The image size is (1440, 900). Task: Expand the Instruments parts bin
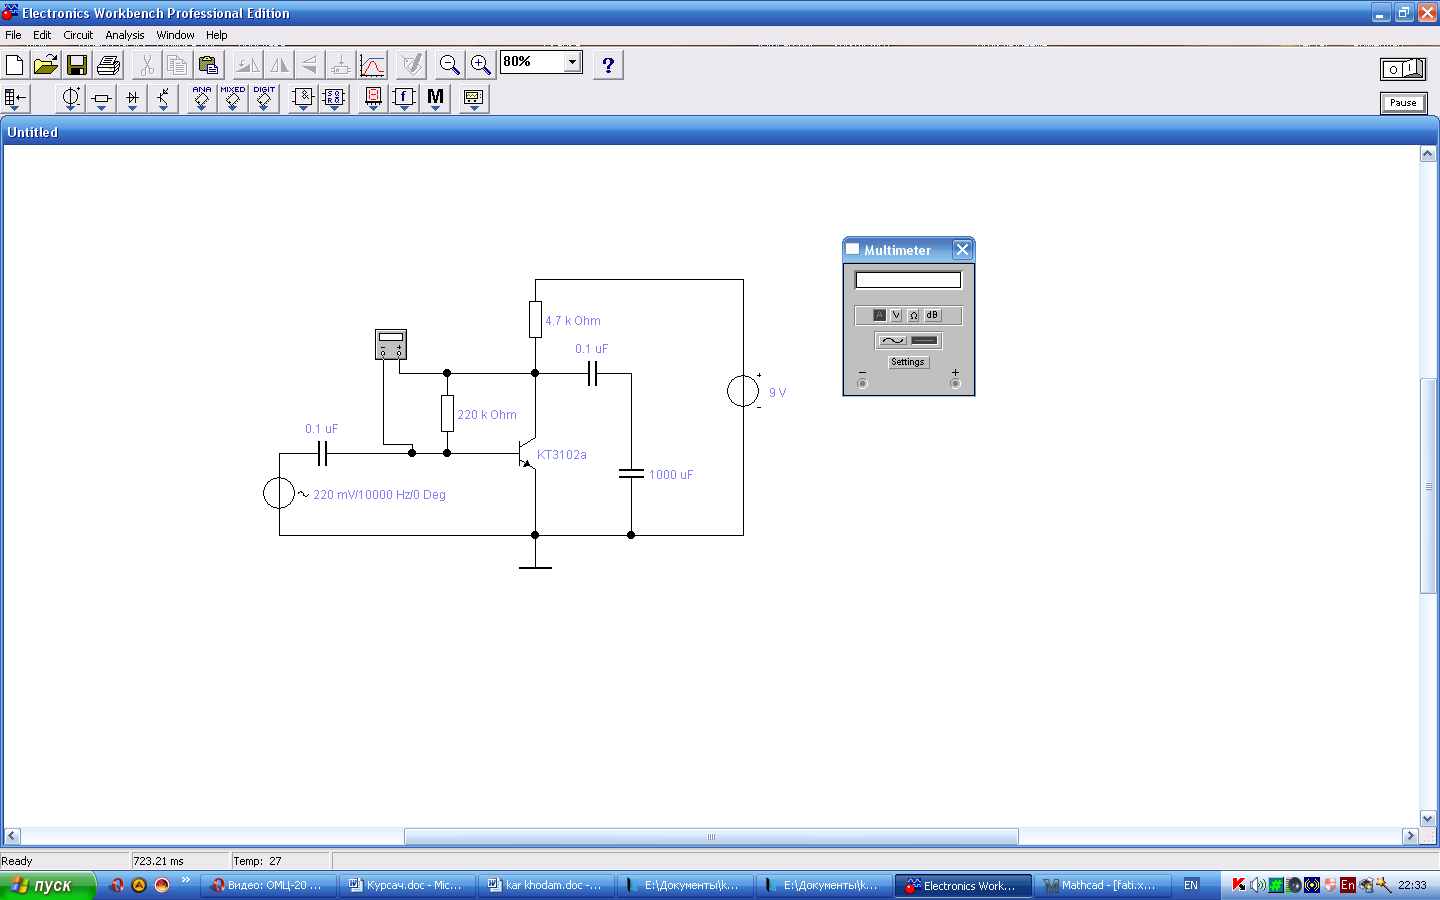click(x=473, y=99)
